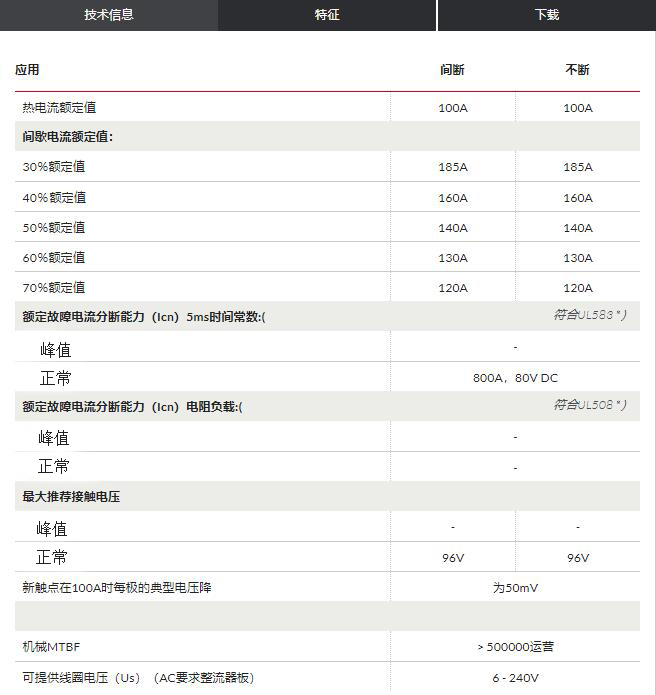The image size is (656, 695).
Task: Open the 特征 tab
Action: click(327, 15)
